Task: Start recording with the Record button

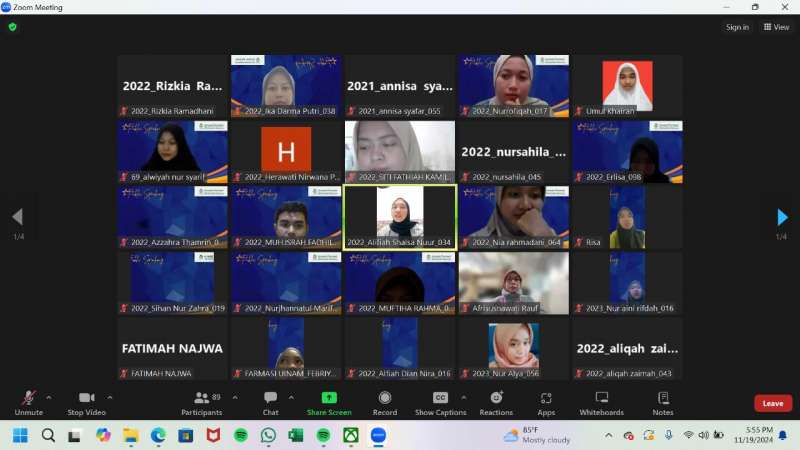Action: pyautogui.click(x=385, y=402)
